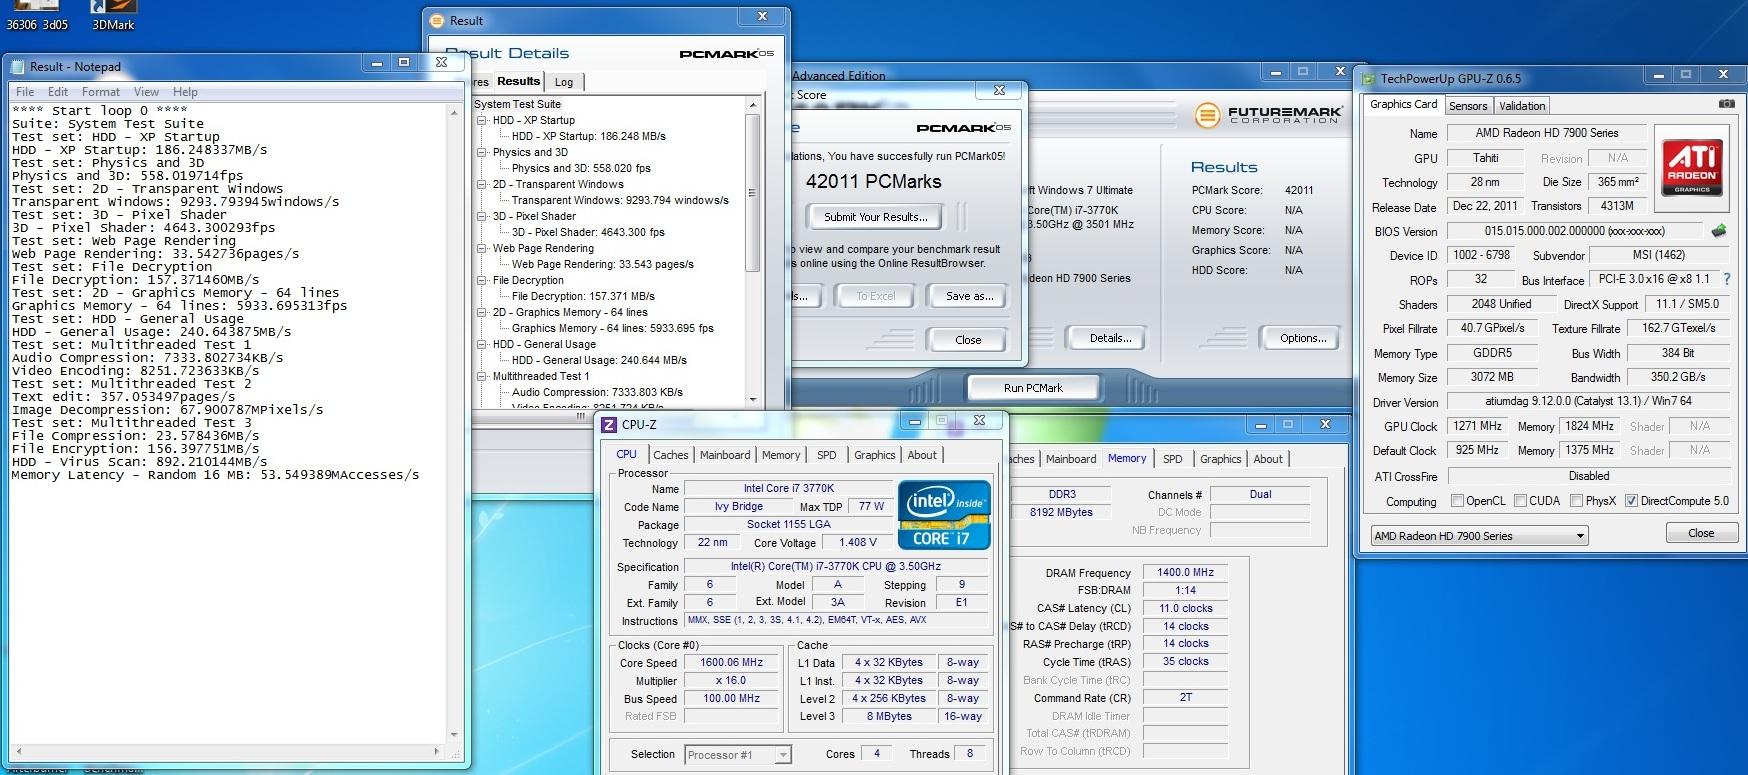Toggle the PhysX checkbox in GPU-Z
The image size is (1748, 775).
[1576, 501]
